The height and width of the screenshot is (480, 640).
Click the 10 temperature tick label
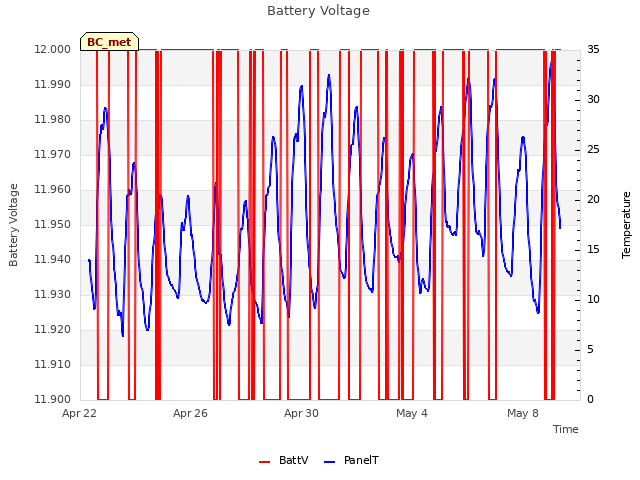click(593, 300)
